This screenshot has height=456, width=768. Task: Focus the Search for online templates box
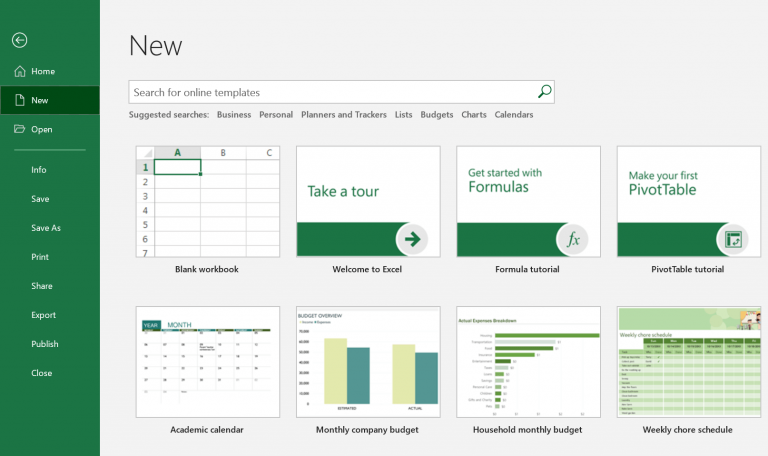(x=341, y=92)
